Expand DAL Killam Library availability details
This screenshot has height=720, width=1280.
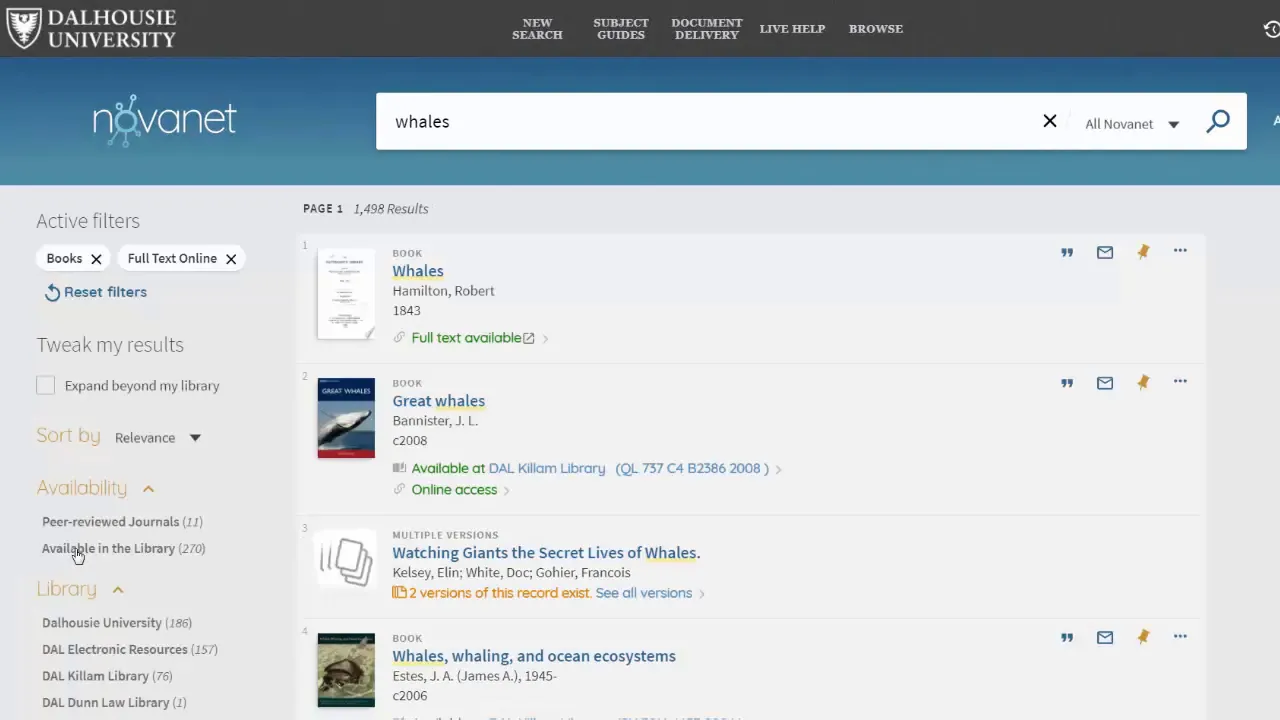point(778,469)
